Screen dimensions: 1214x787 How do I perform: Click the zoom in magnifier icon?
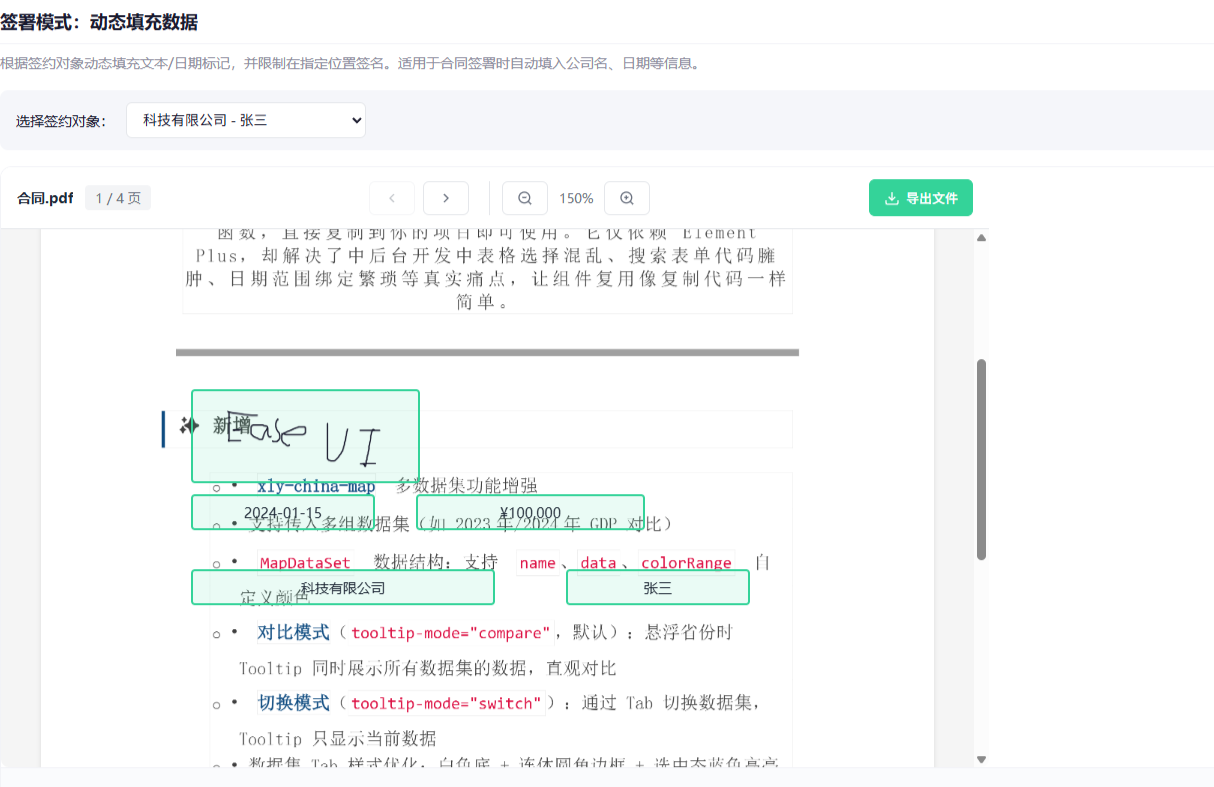627,198
